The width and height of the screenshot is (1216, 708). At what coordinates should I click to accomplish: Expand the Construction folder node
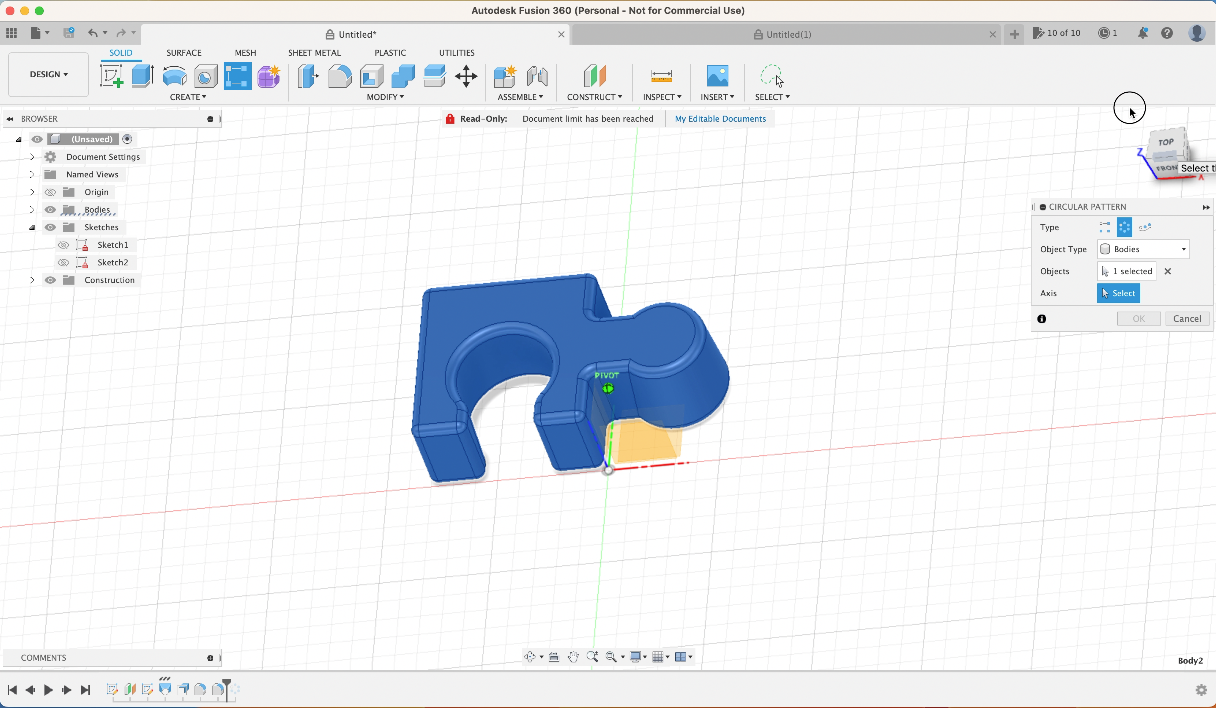pos(32,280)
